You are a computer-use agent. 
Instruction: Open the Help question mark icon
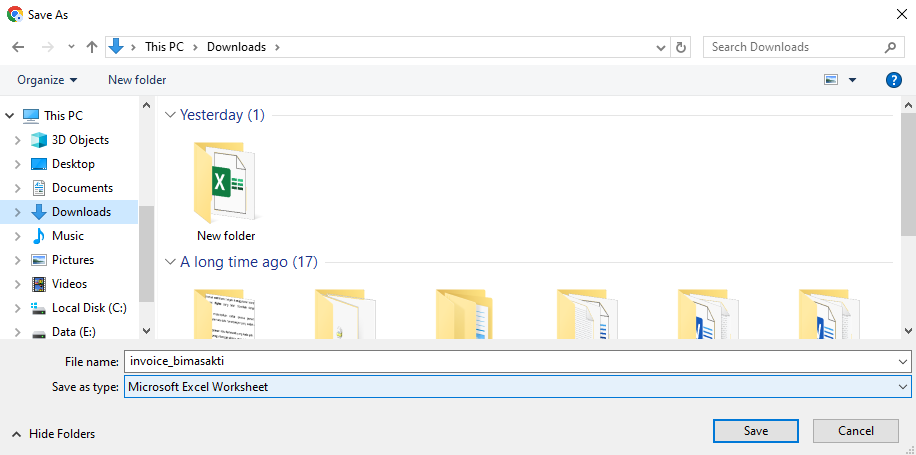point(894,80)
